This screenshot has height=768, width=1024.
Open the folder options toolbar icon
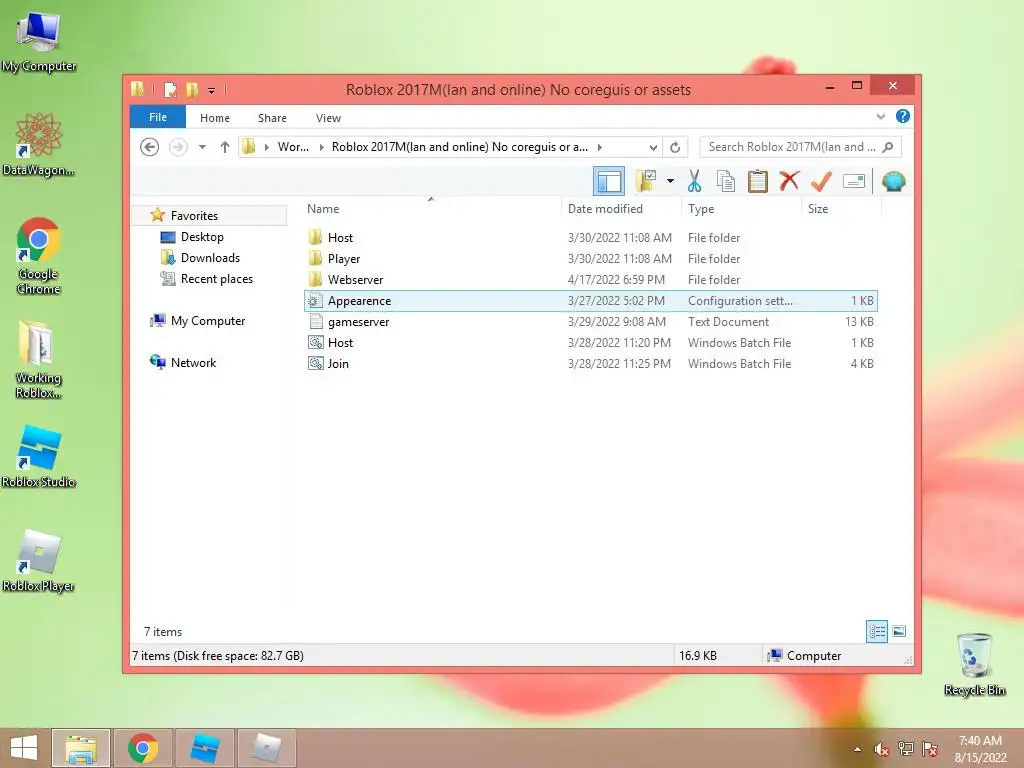(x=646, y=181)
